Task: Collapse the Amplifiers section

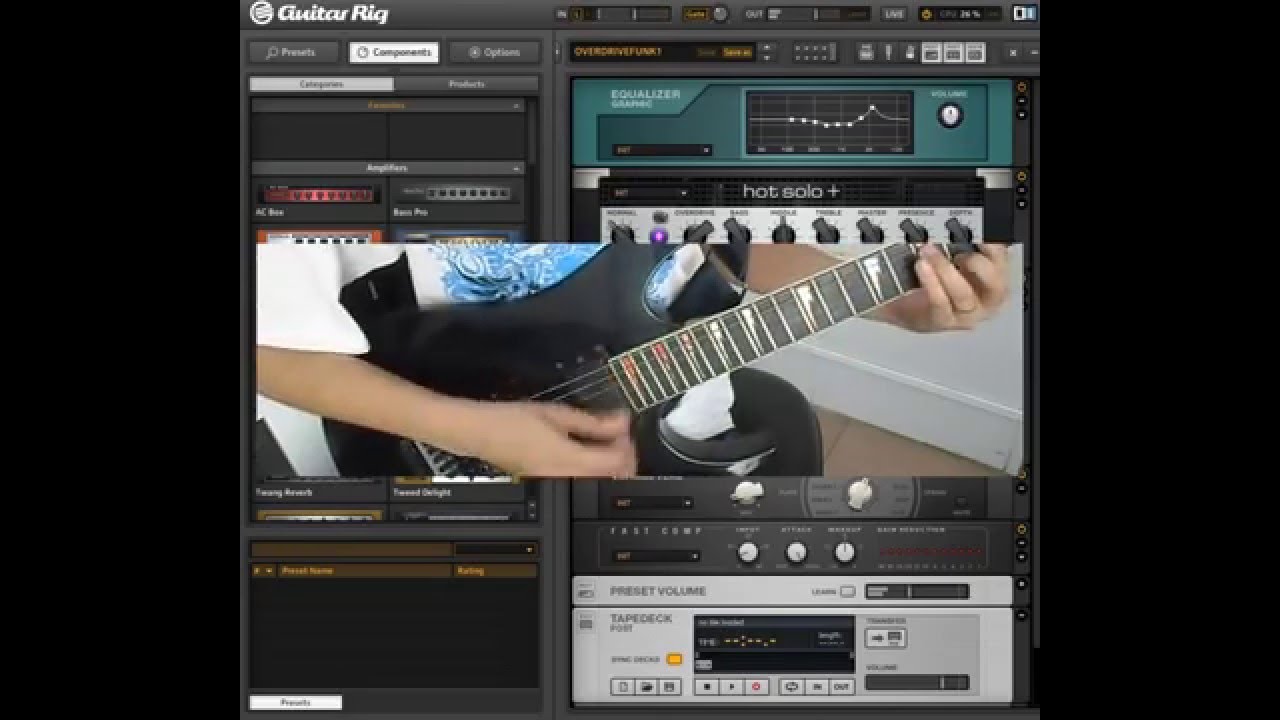Action: click(517, 168)
